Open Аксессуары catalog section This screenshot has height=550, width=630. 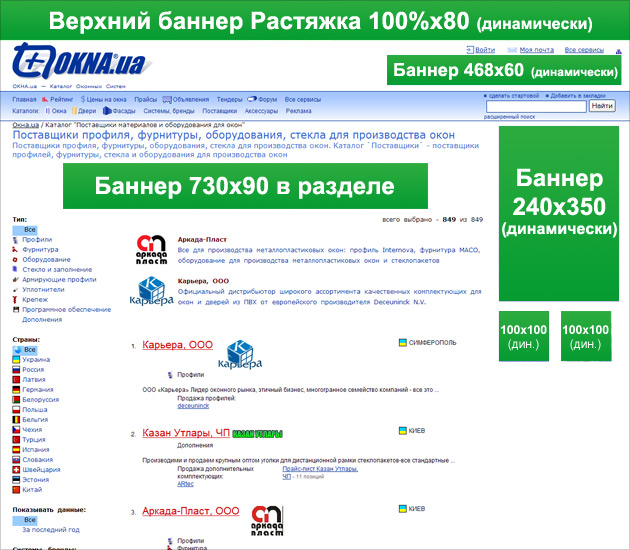pos(261,111)
